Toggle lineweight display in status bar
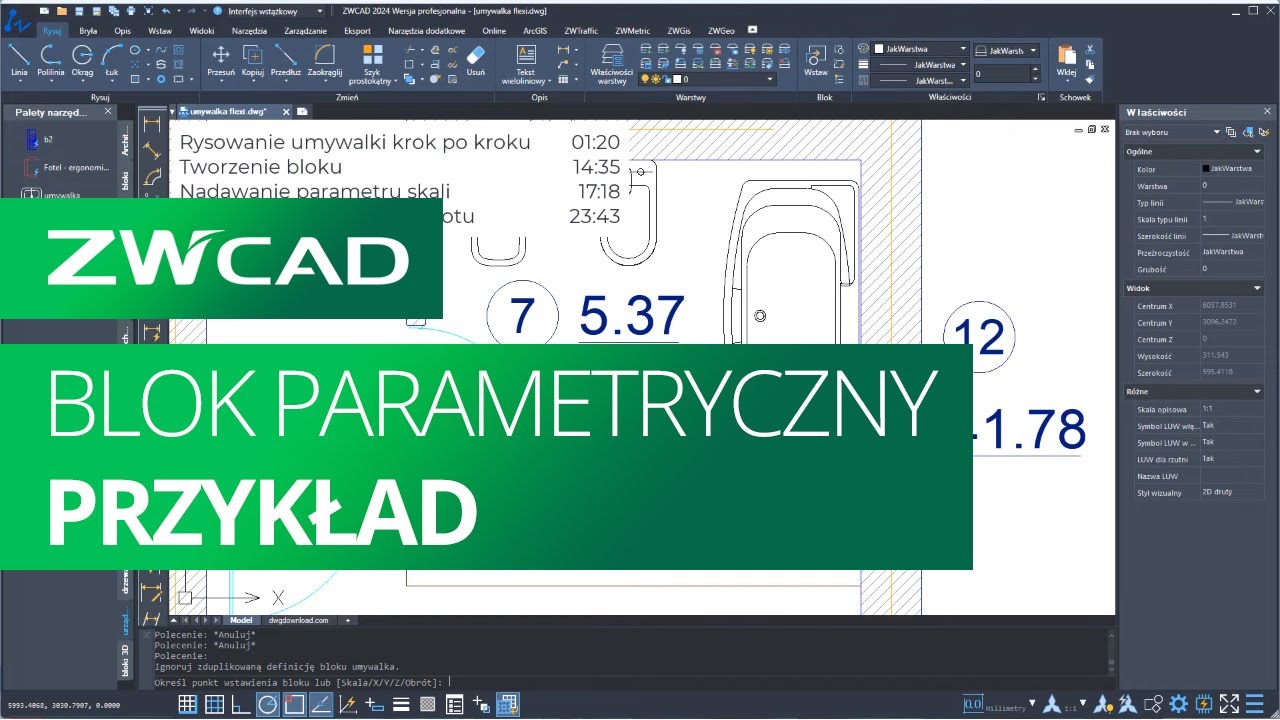Screen dimensions: 1280x720 (x=401, y=704)
